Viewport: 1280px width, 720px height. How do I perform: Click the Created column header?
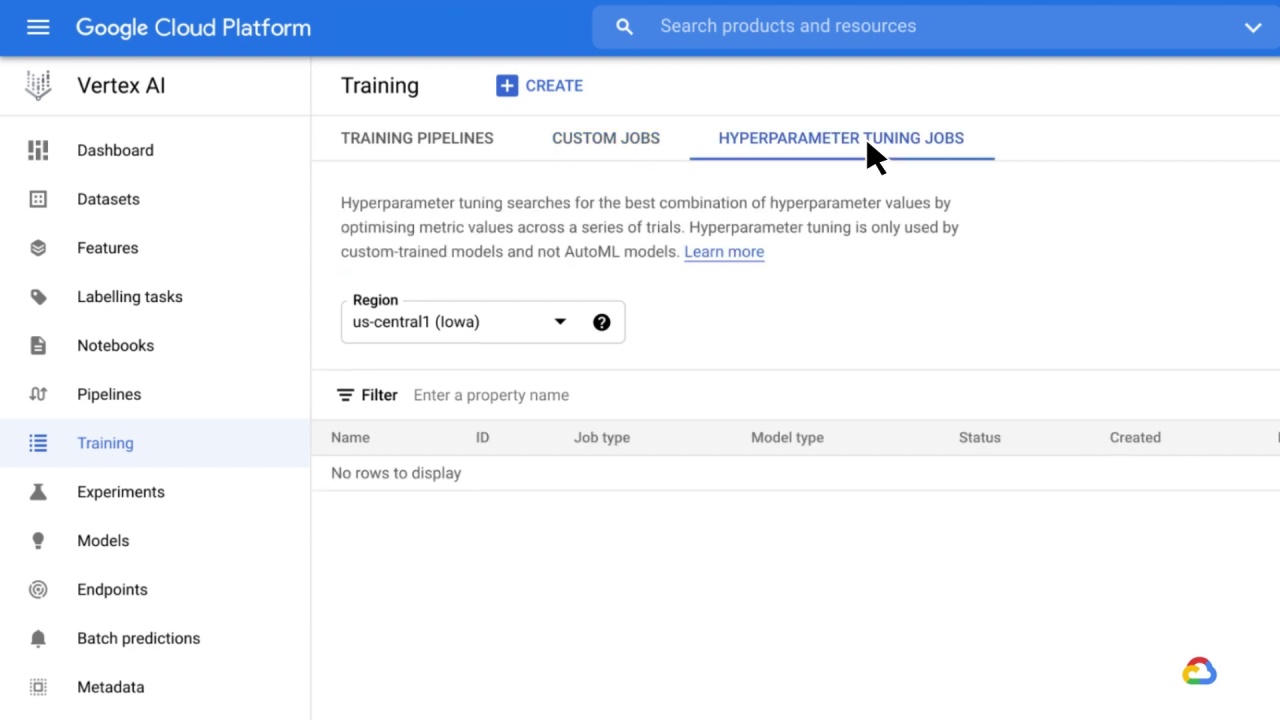1135,438
